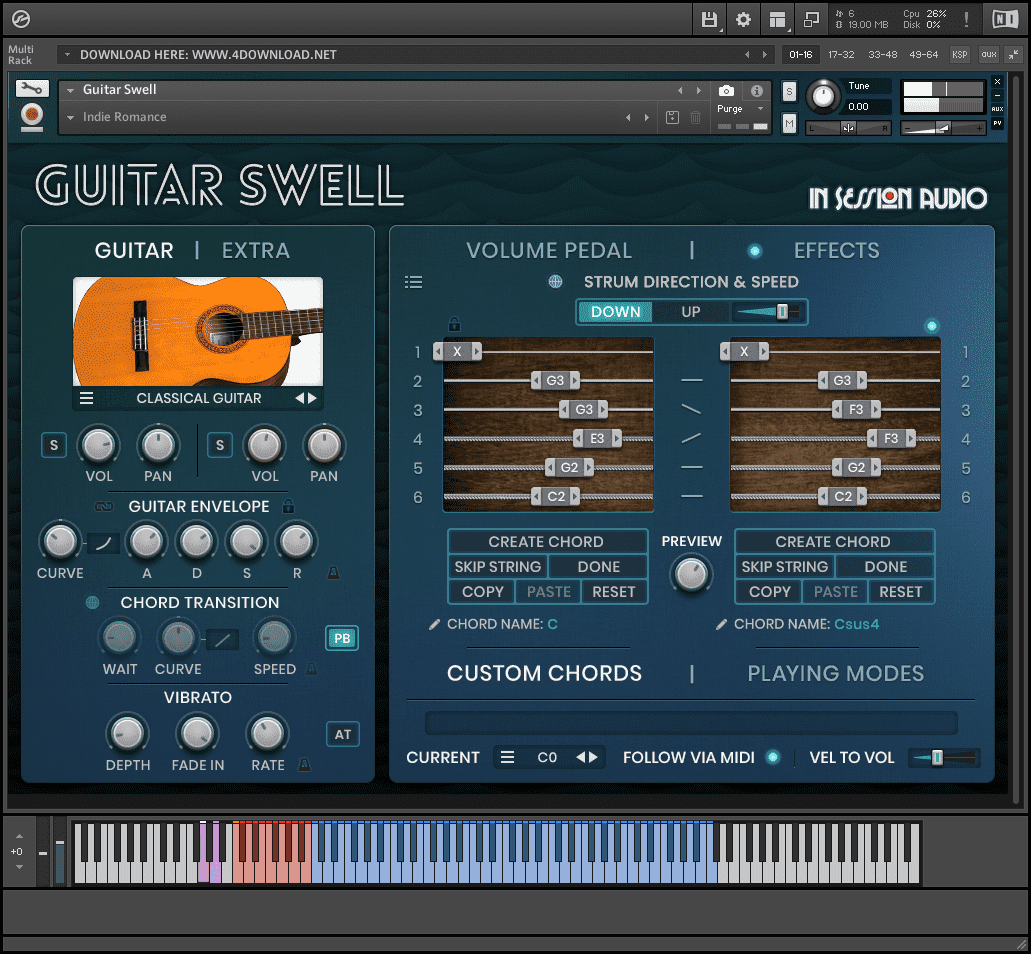Open the Effects tab
Screen dimensions: 1031x954
[x=836, y=250]
